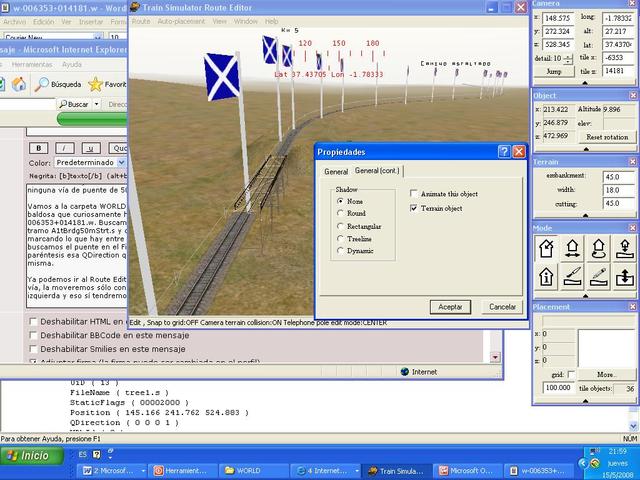
Task: Enable the 'Animate this object' checkbox
Action: pyautogui.click(x=415, y=194)
